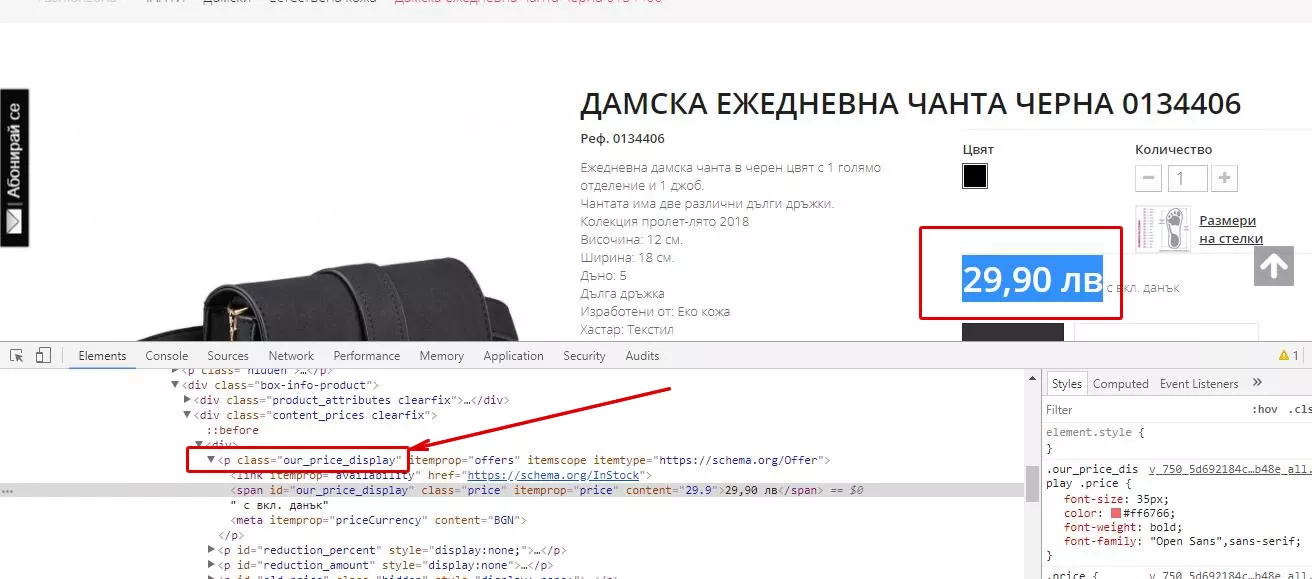
Task: Open the #ff6766 color swatch picker in Styles
Action: pyautogui.click(x=1116, y=513)
